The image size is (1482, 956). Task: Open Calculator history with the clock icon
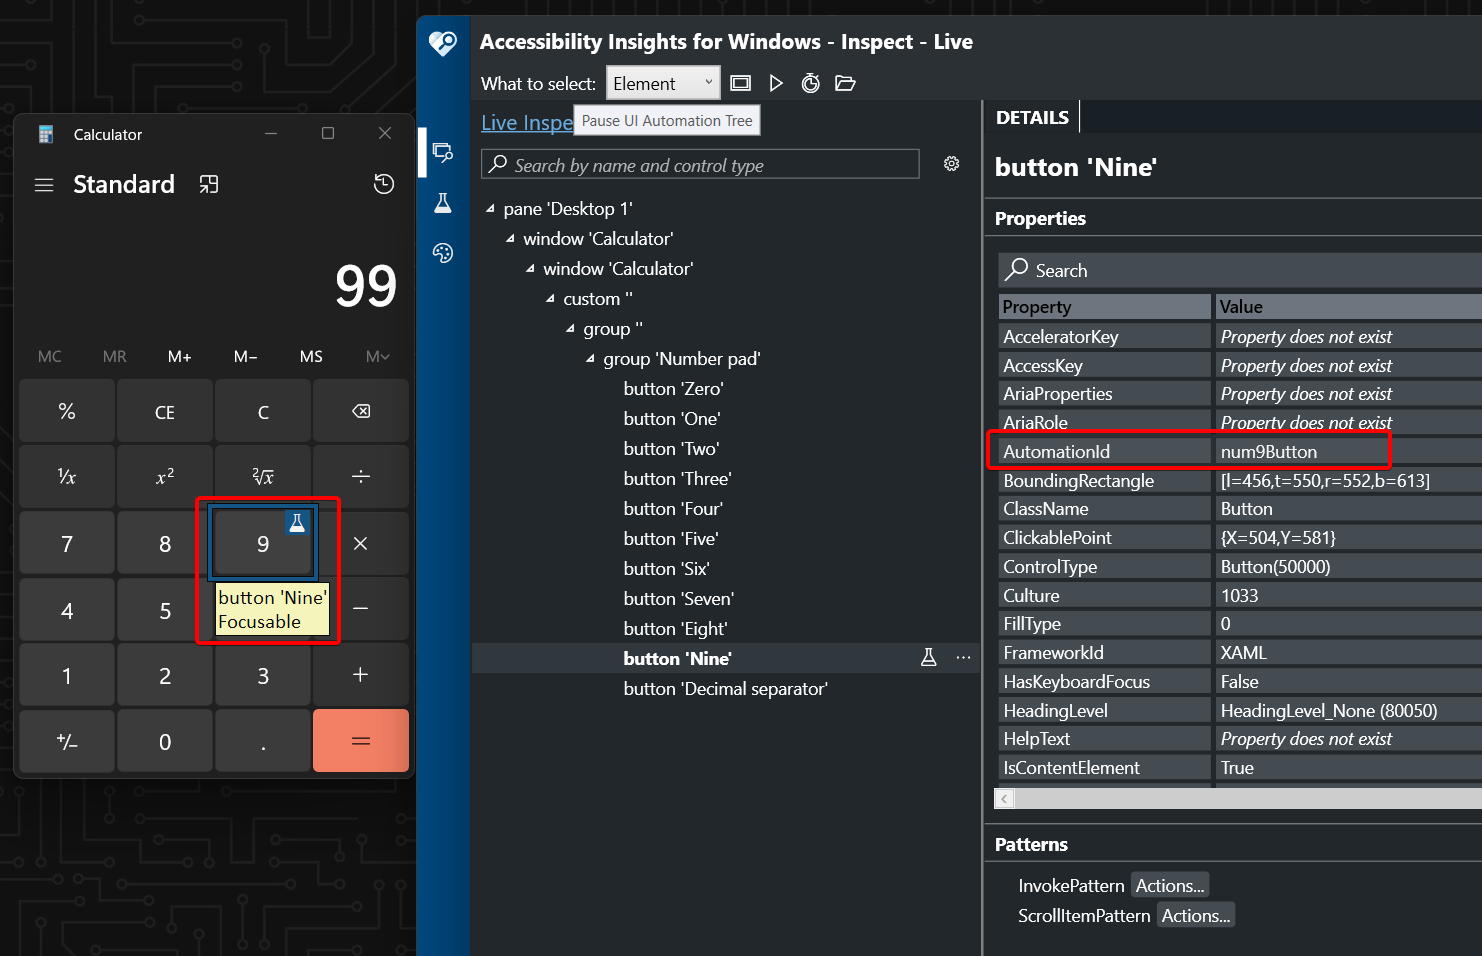[384, 184]
